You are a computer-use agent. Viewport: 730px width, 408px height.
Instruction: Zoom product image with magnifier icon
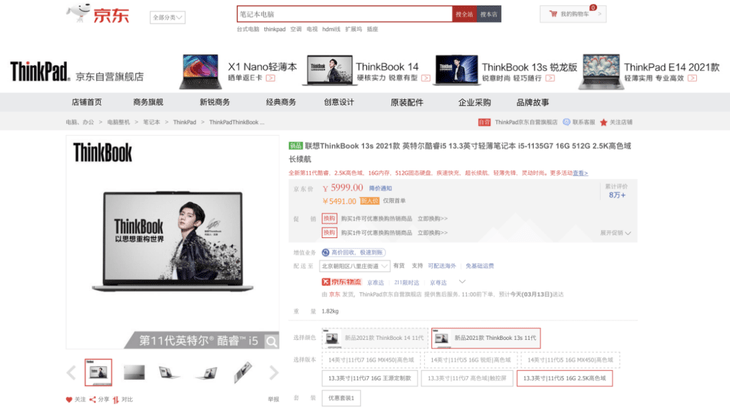pyautogui.click(x=271, y=342)
